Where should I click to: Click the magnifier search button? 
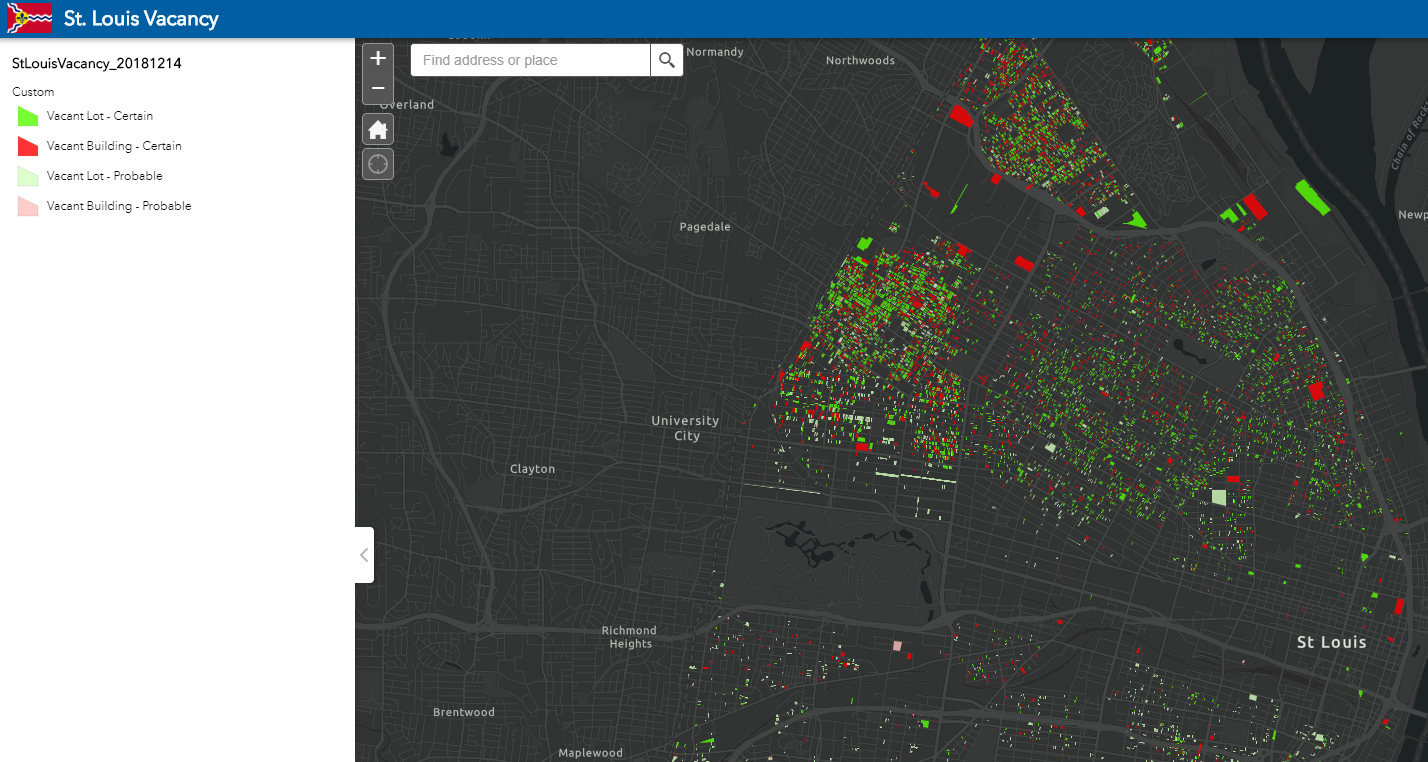click(667, 60)
